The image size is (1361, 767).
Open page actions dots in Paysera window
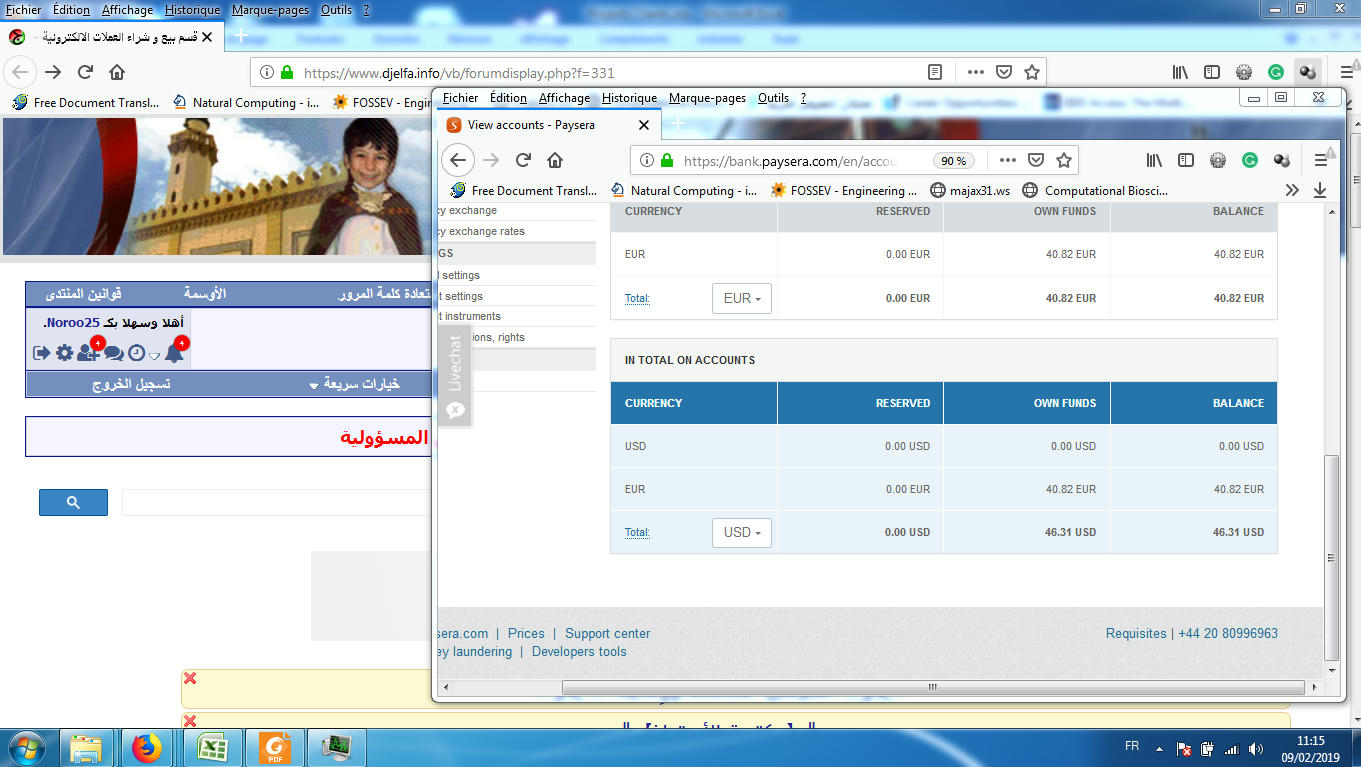pos(1007,160)
